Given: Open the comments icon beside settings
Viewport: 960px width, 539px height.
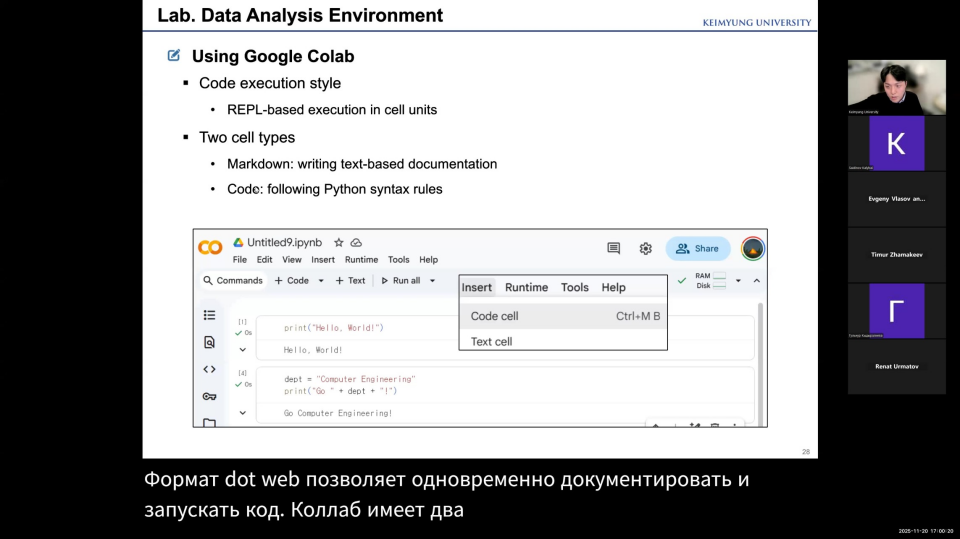Looking at the screenshot, I should [x=613, y=249].
